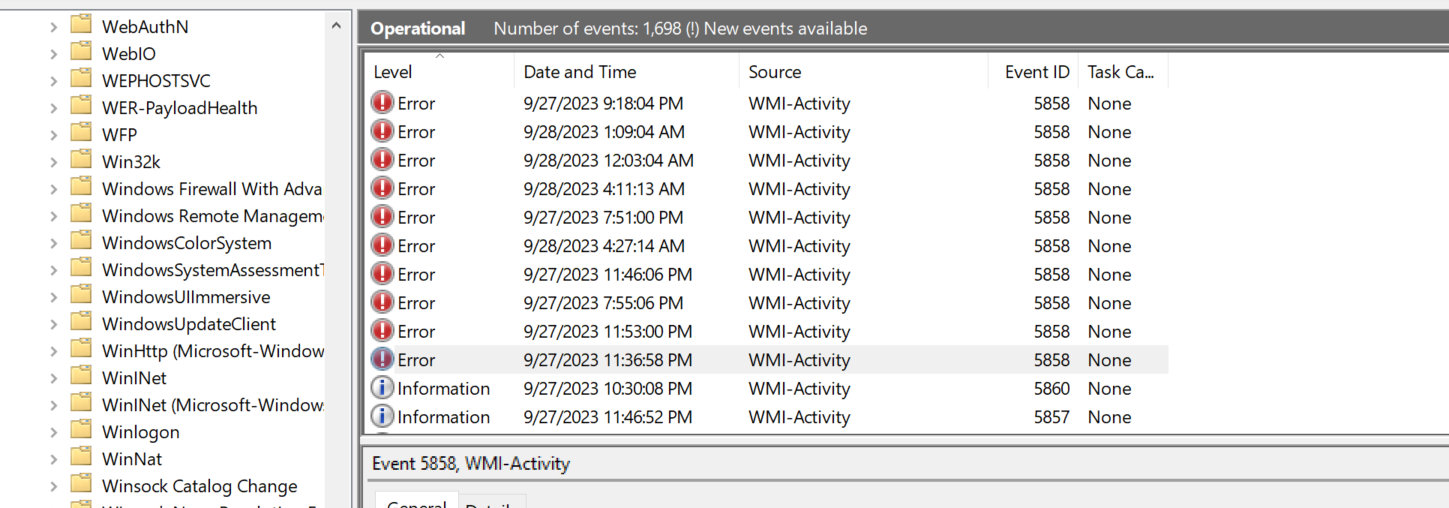Open the General tab in event details
Image resolution: width=1449 pixels, height=508 pixels.
pyautogui.click(x=416, y=501)
